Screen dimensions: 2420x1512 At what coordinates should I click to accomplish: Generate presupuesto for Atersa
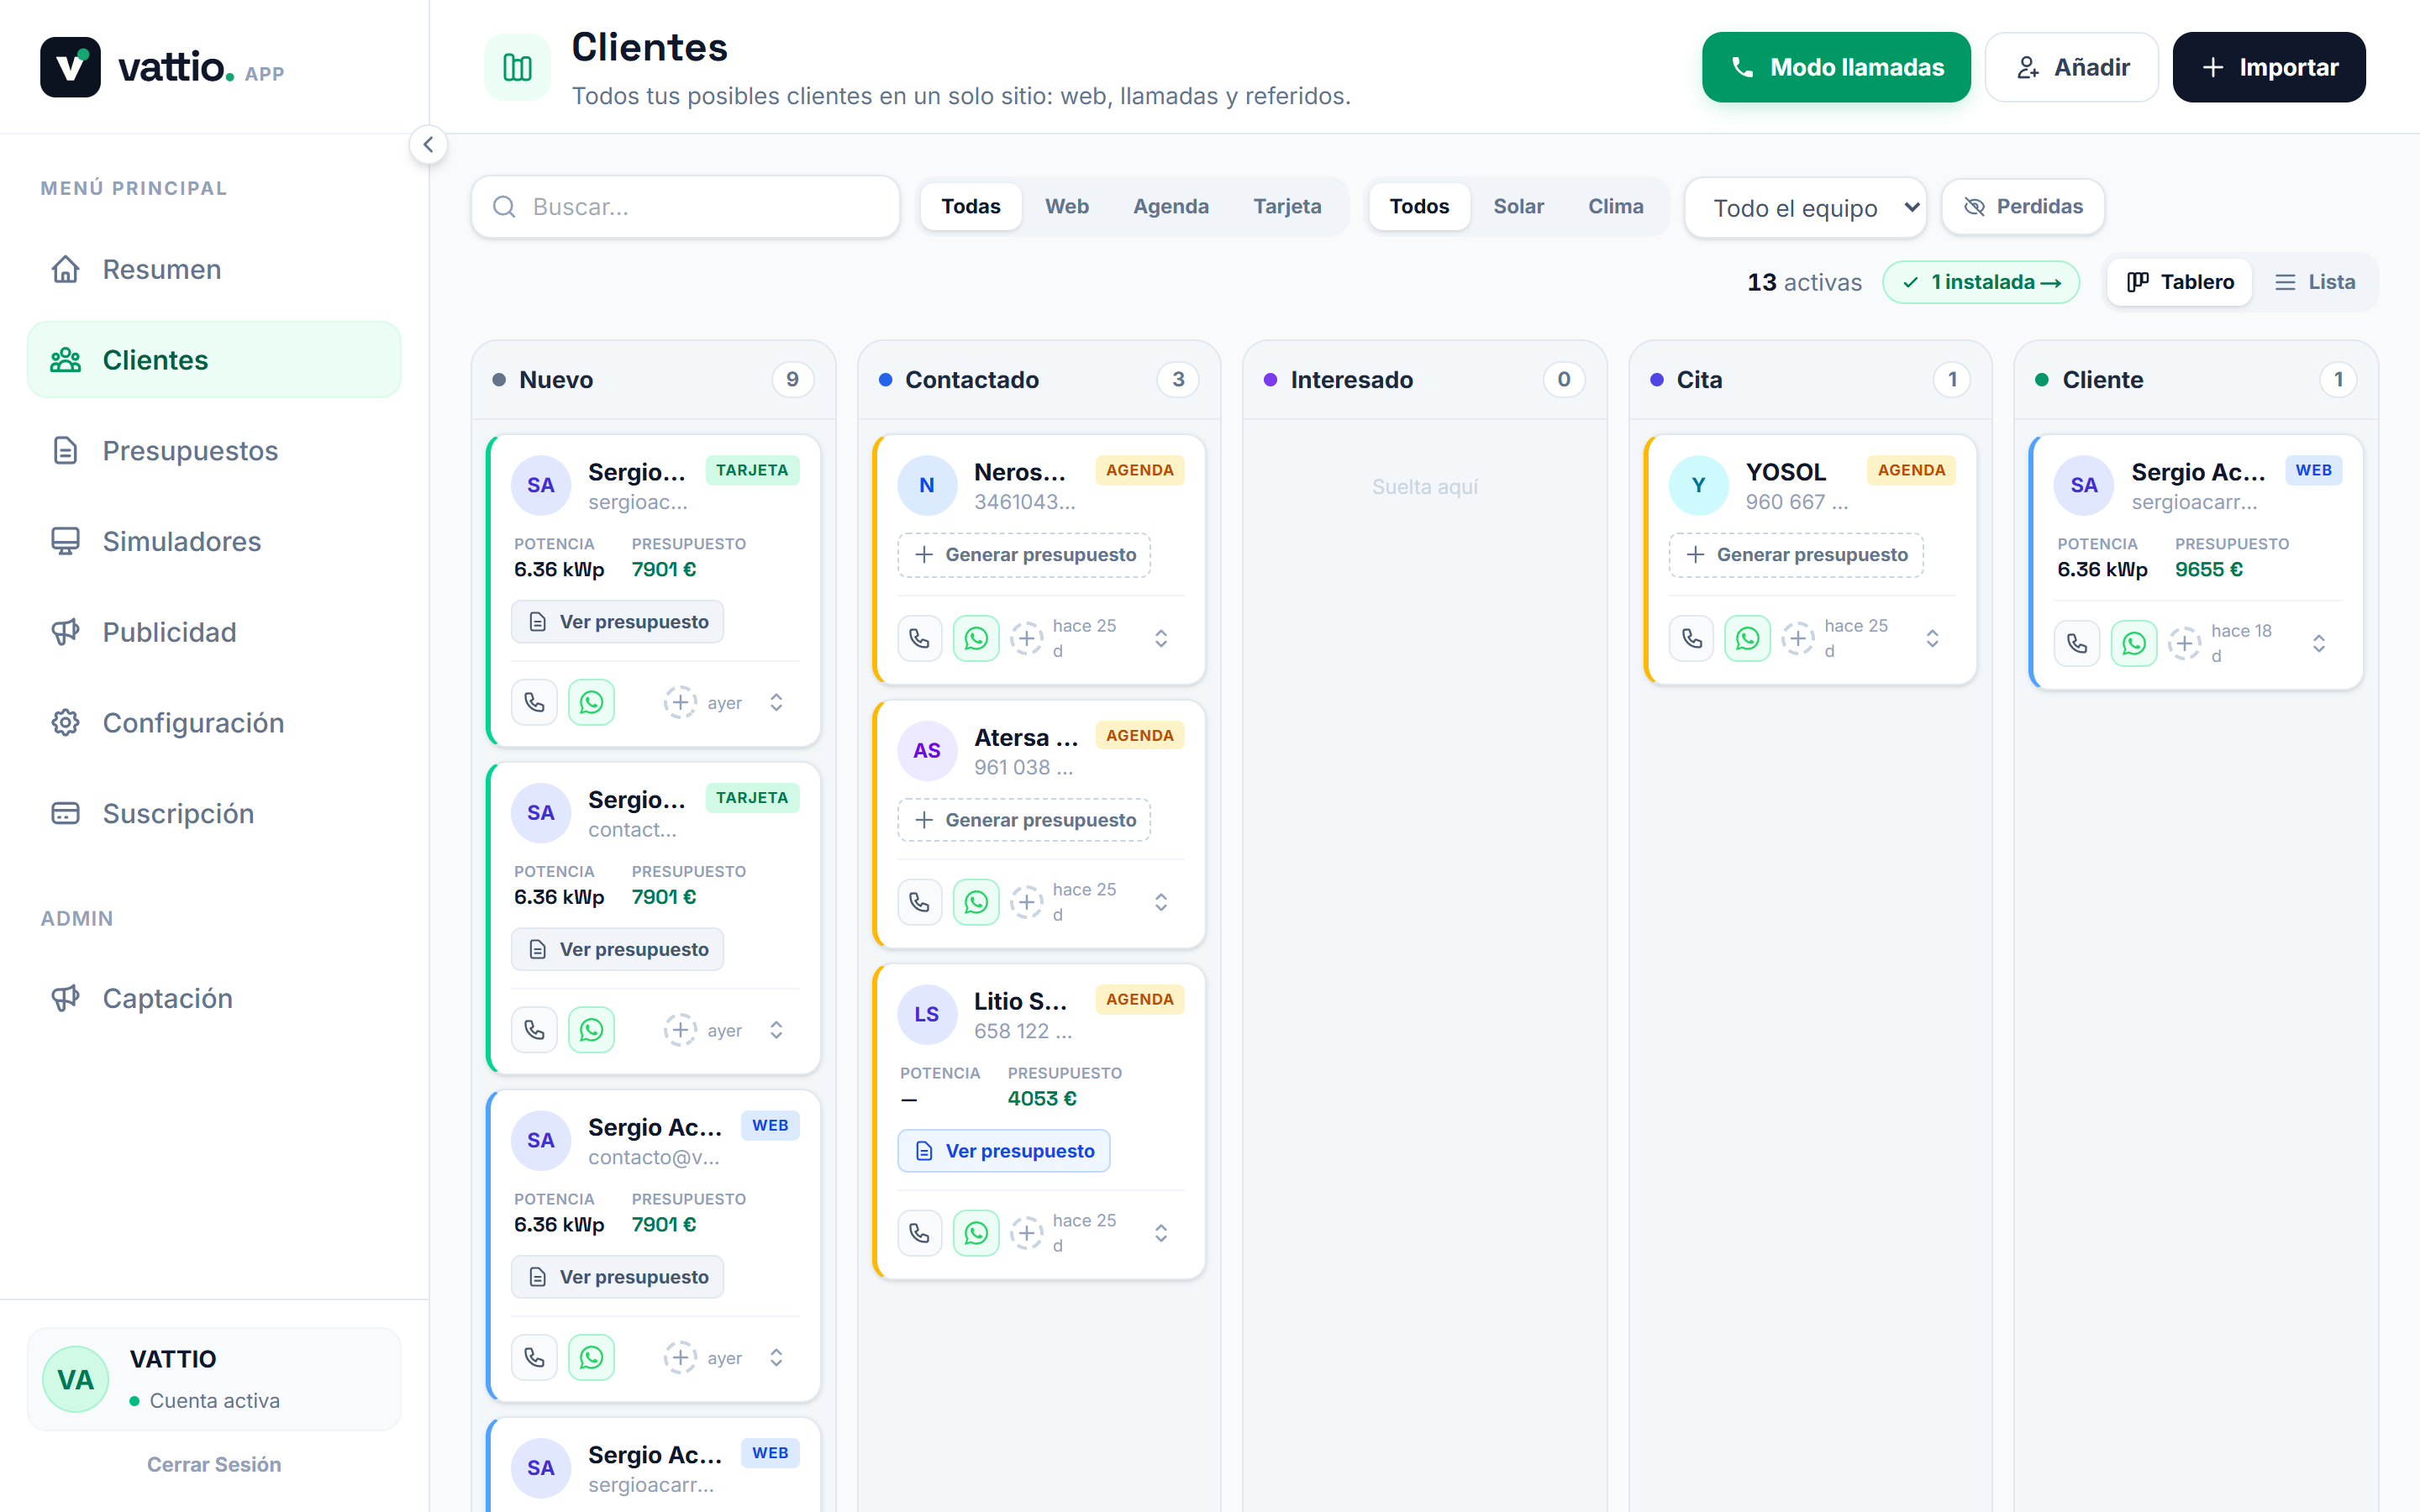[x=1024, y=820]
